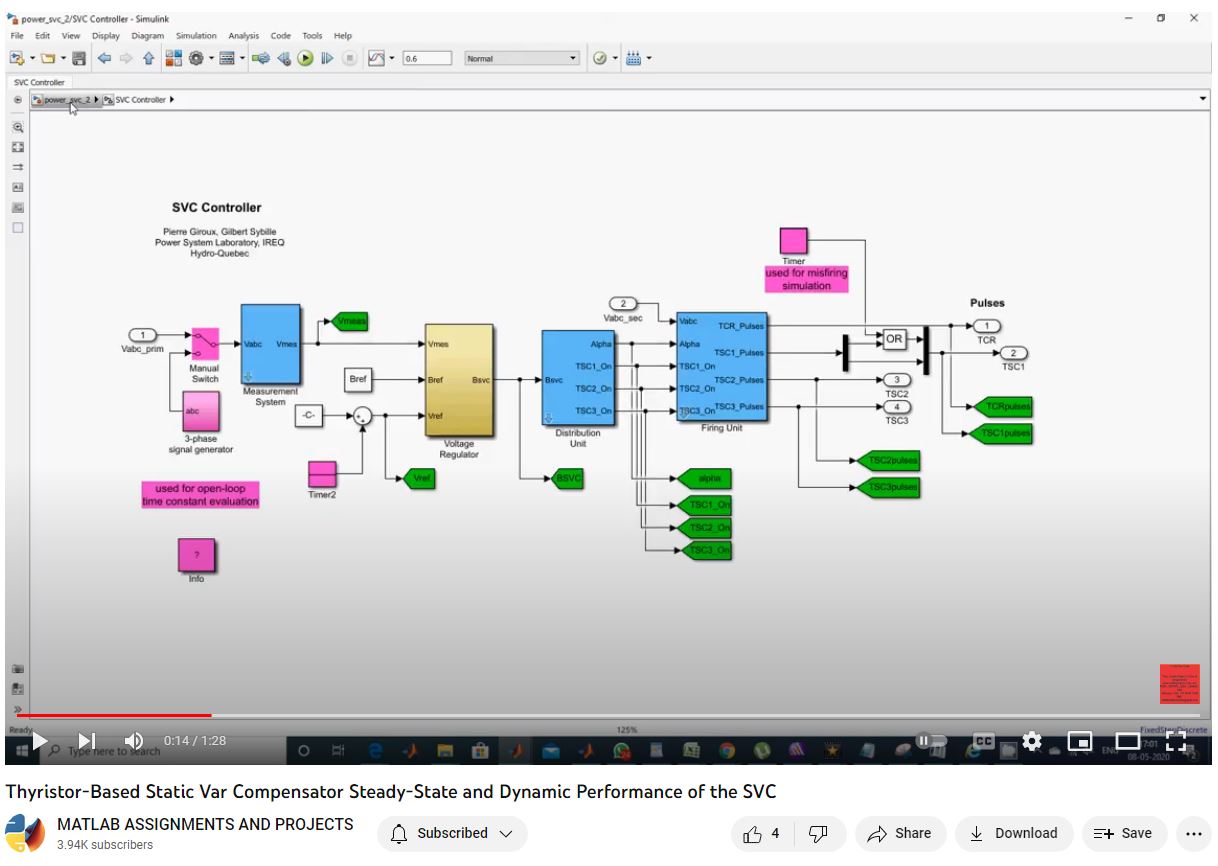Click the Up to Parent arrow

coord(148,59)
